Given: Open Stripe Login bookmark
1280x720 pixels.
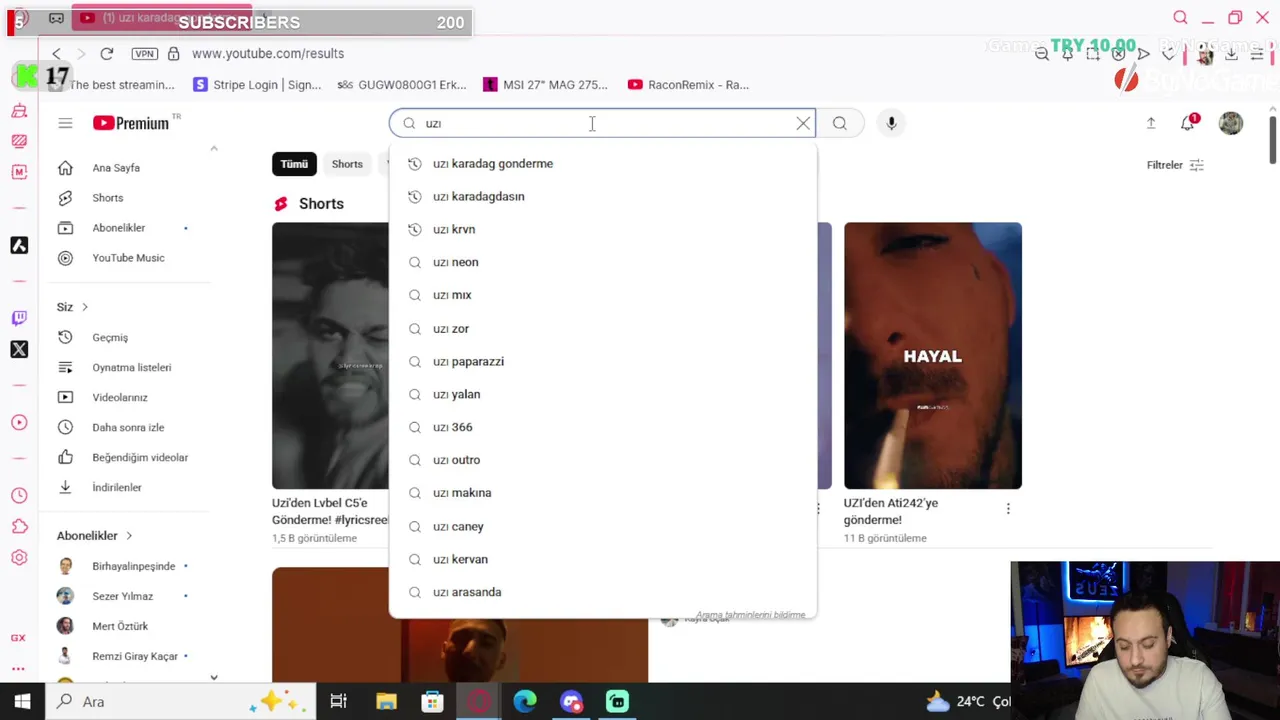Looking at the screenshot, I should pyautogui.click(x=257, y=85).
